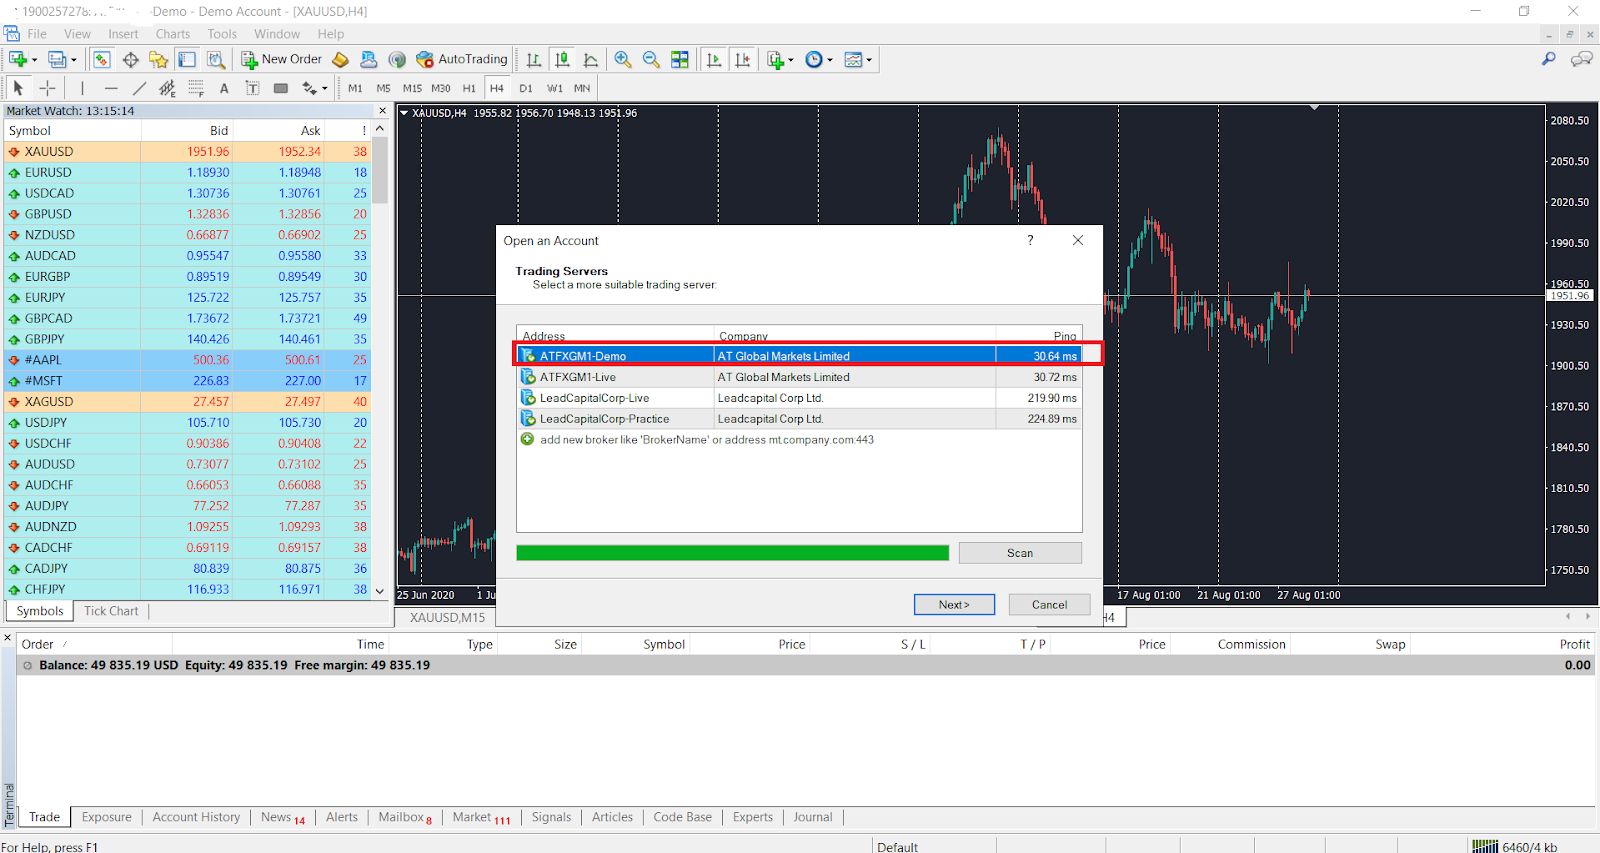This screenshot has height=853, width=1600.
Task: Select the trendline drawing tool
Action: [x=139, y=88]
